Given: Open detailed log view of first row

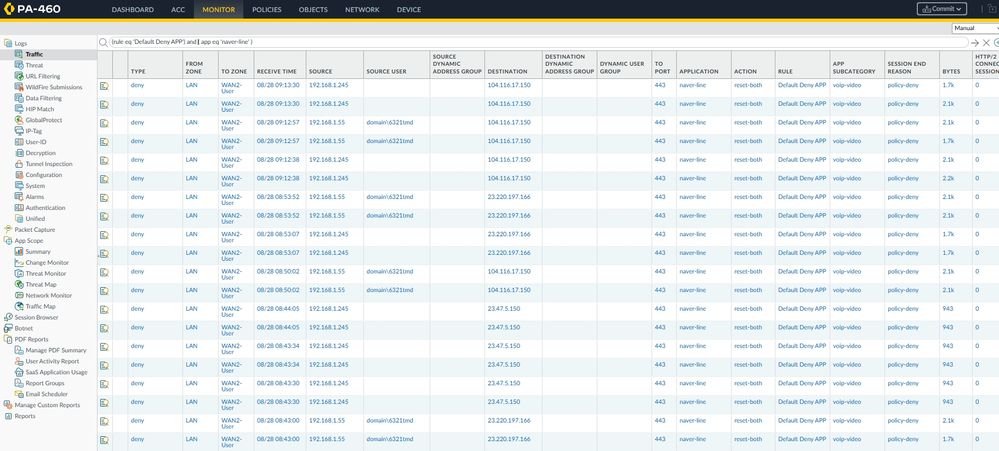Looking at the screenshot, I should 104,86.
